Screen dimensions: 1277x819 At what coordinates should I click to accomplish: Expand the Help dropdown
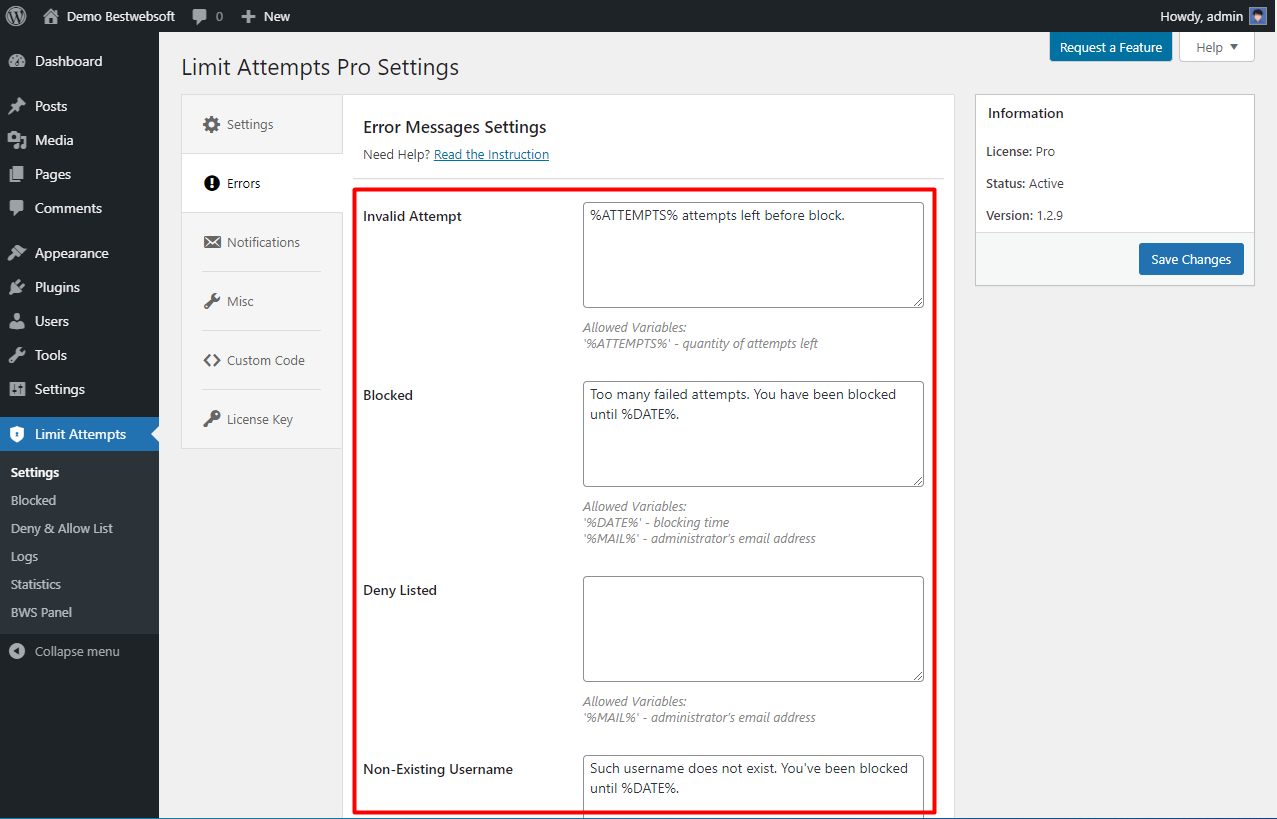(x=1217, y=47)
